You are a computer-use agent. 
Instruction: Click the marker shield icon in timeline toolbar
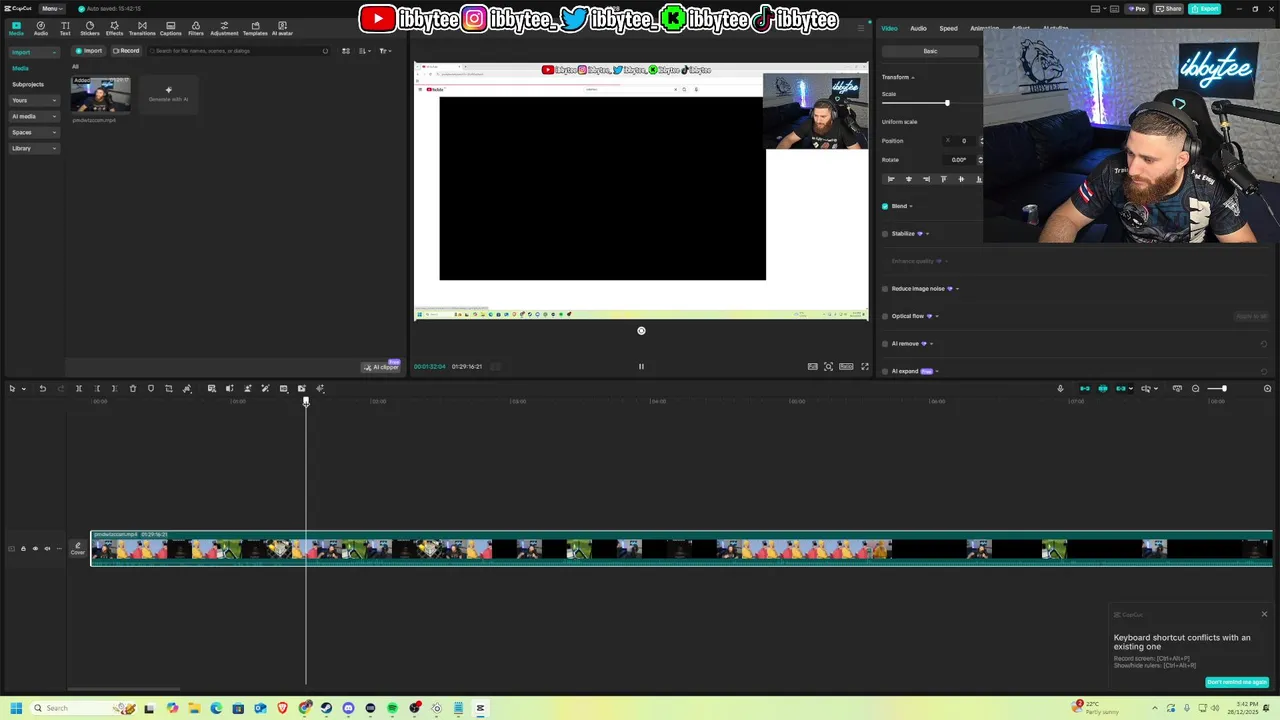(151, 389)
